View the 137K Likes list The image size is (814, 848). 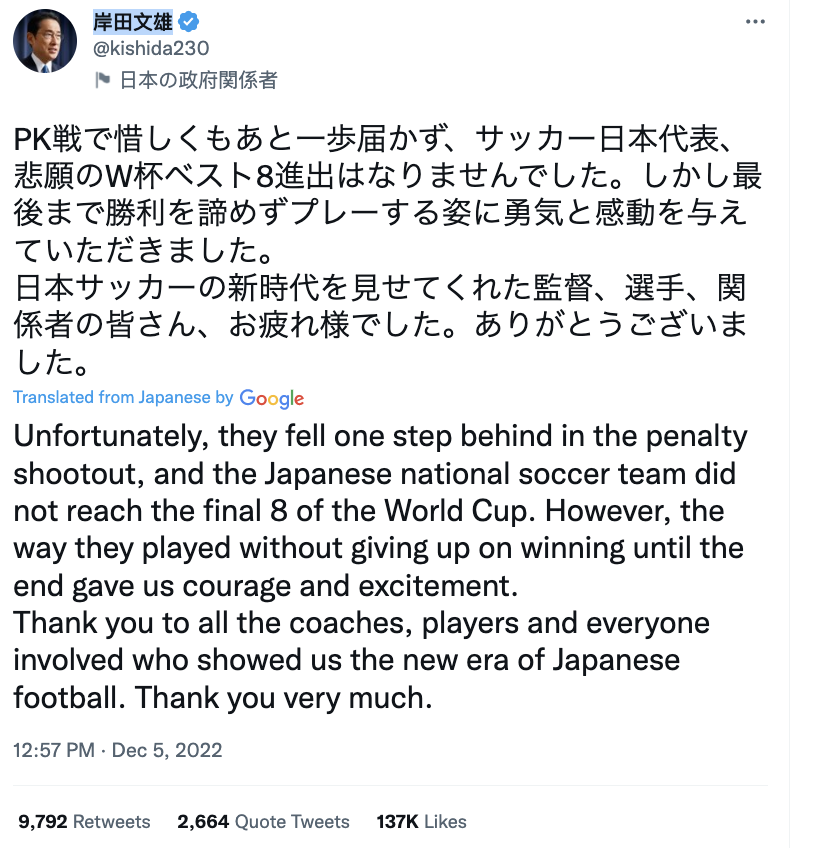tap(420, 821)
